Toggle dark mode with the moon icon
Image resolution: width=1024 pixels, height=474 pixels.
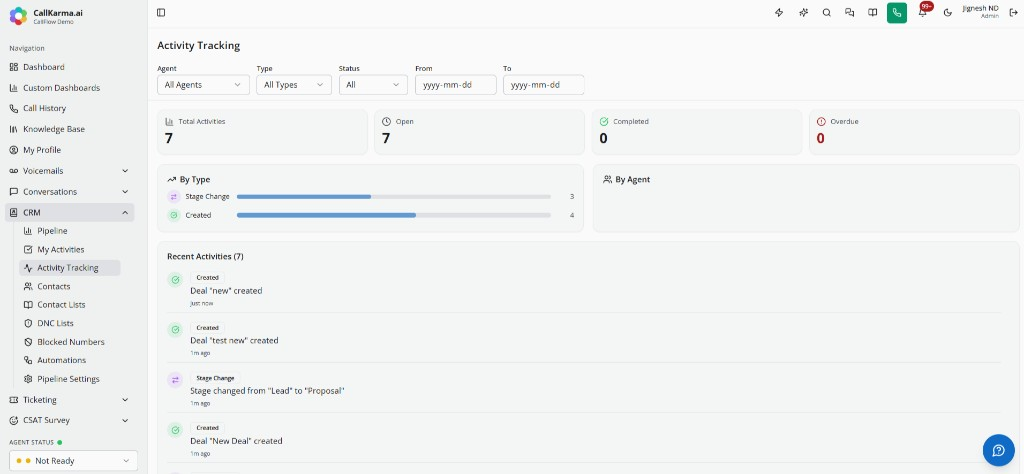pos(948,12)
